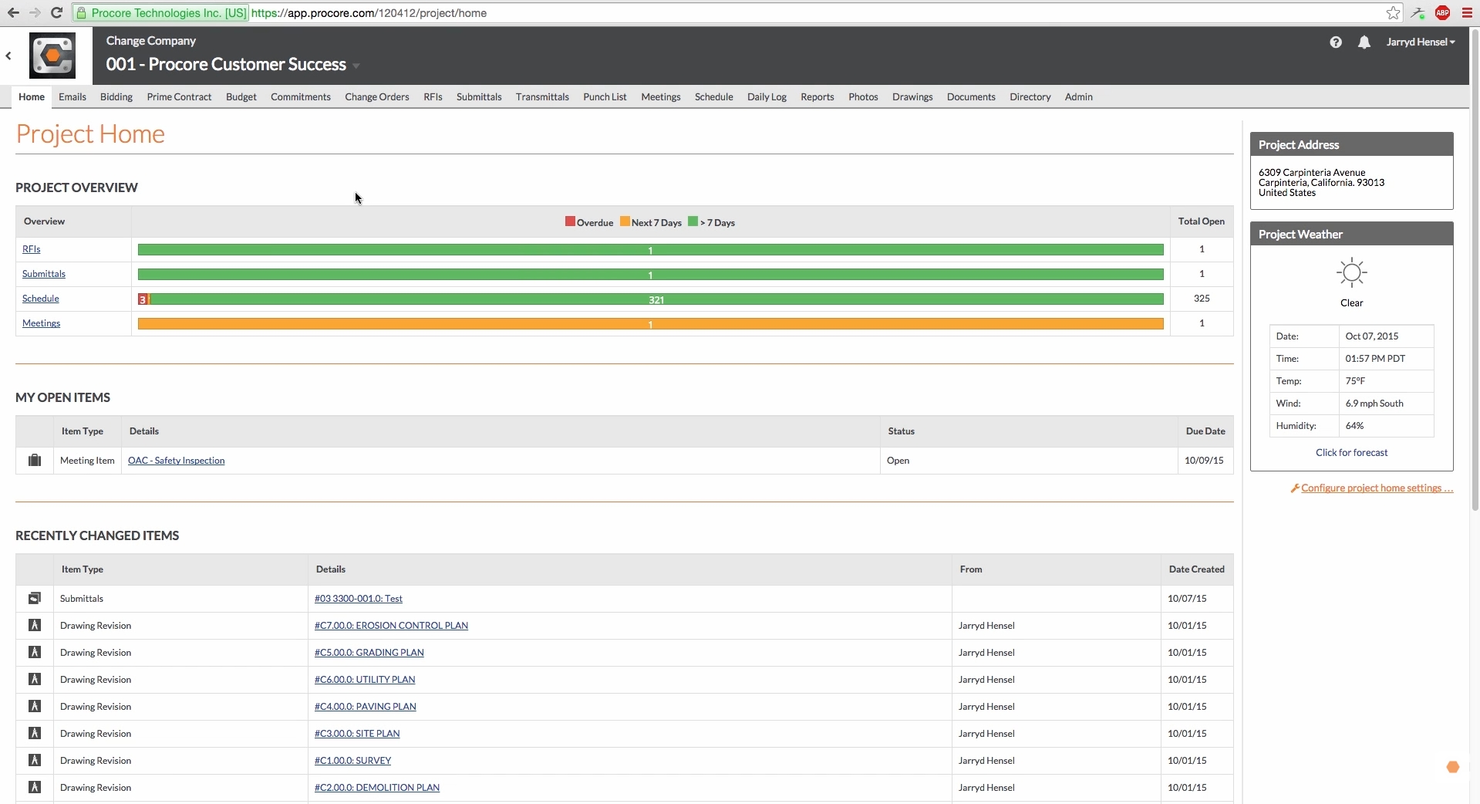The height and width of the screenshot is (804, 1480).
Task: Click the Drawing Revision icon beside SURVEY
Action: [34, 760]
